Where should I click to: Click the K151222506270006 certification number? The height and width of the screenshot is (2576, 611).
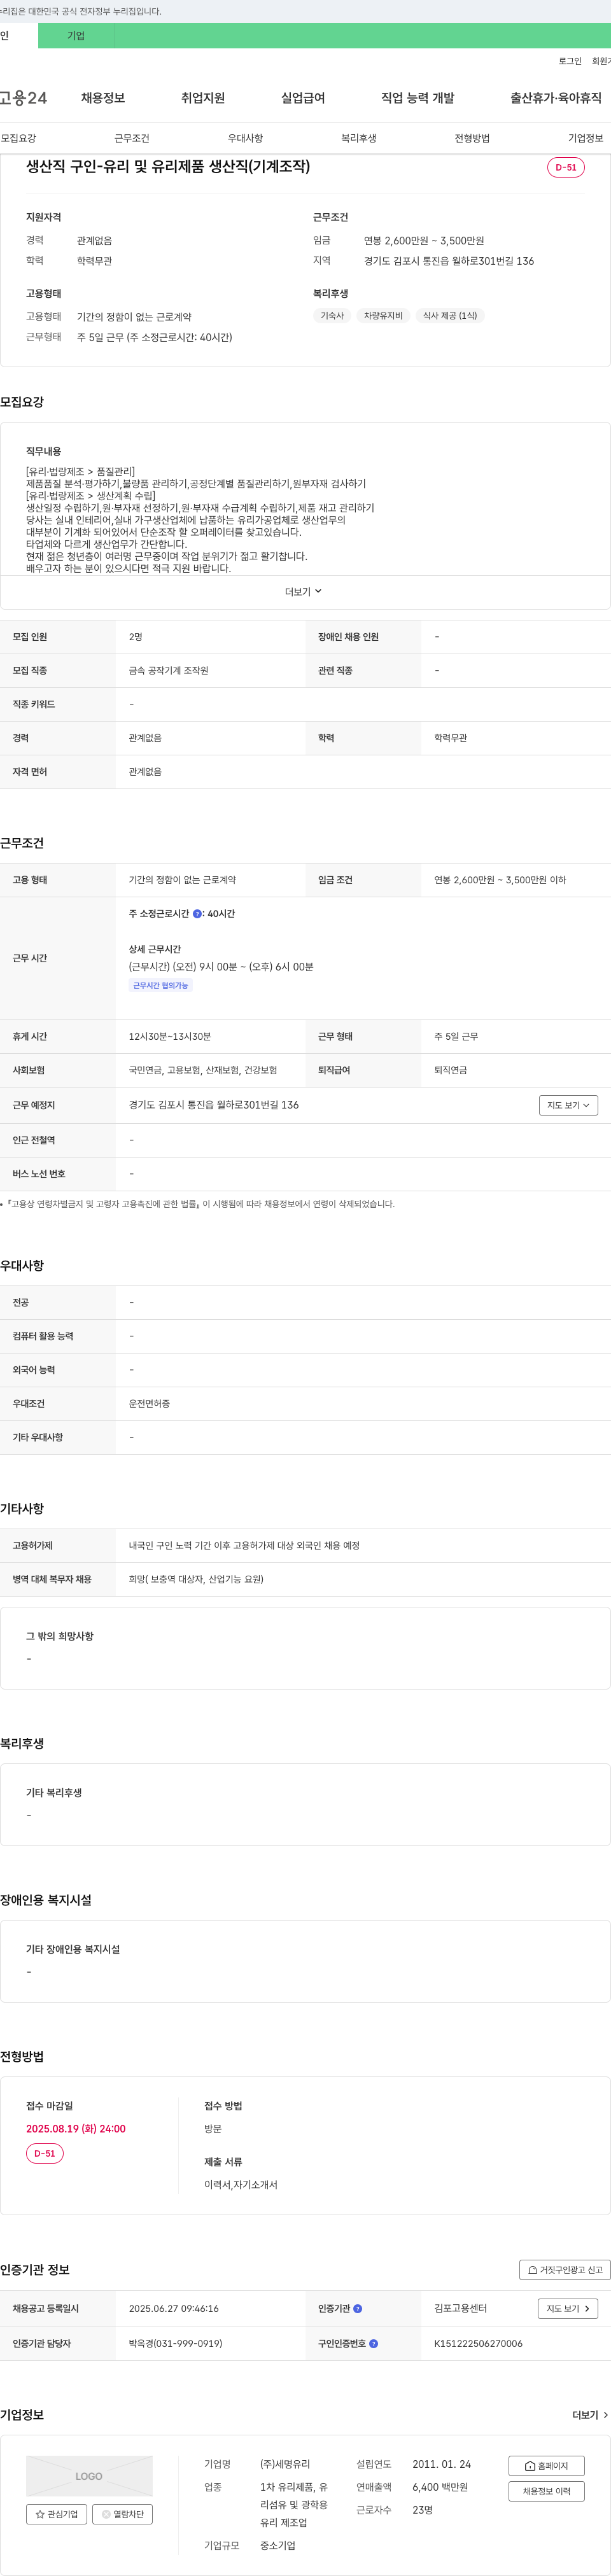(x=478, y=2344)
